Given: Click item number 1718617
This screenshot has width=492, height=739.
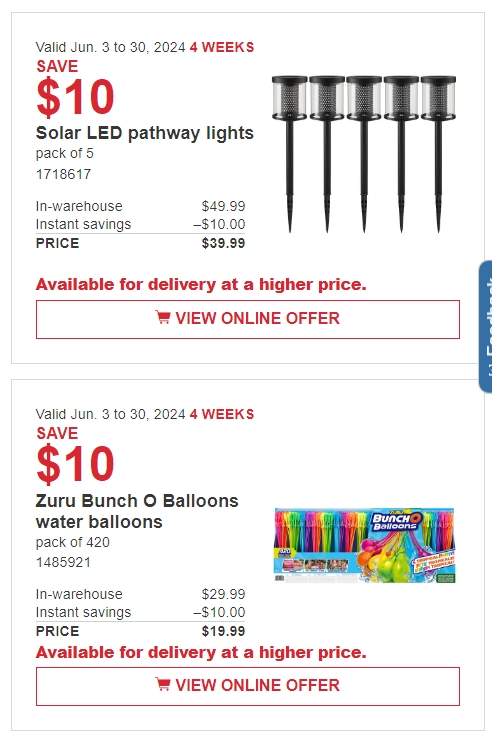Looking at the screenshot, I should point(64,174).
